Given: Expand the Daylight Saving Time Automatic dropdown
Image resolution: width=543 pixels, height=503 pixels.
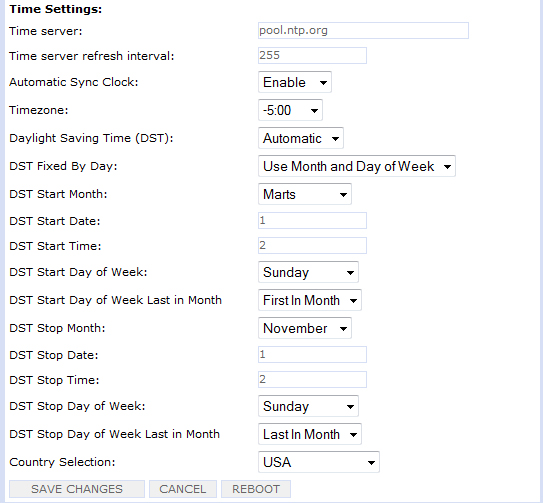Looking at the screenshot, I should point(301,138).
